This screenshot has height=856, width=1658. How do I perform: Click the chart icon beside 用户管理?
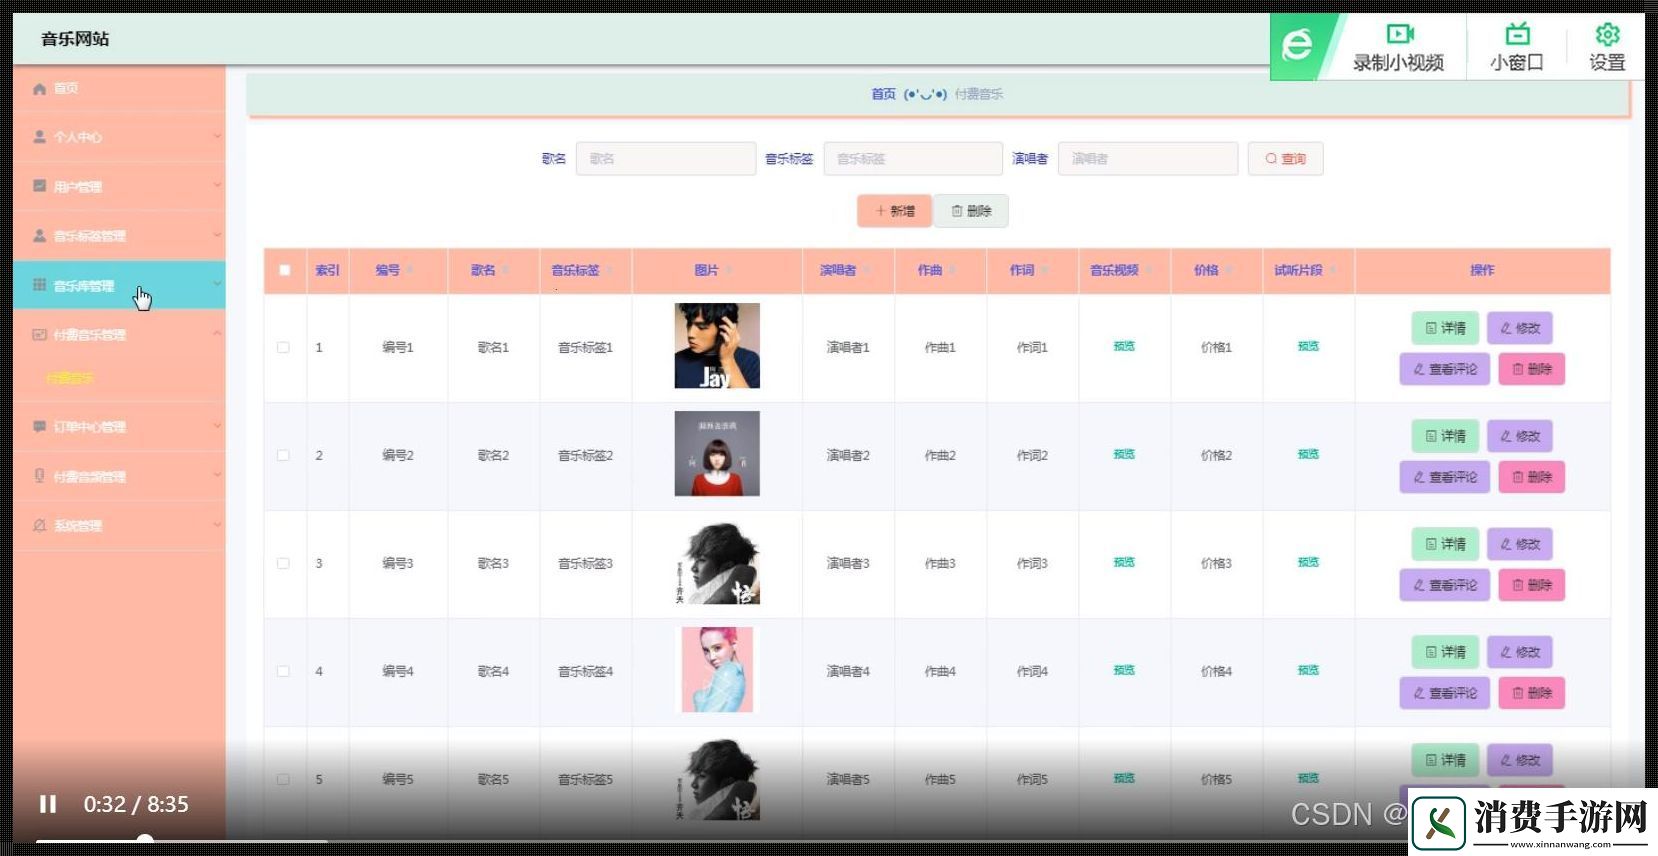[39, 186]
